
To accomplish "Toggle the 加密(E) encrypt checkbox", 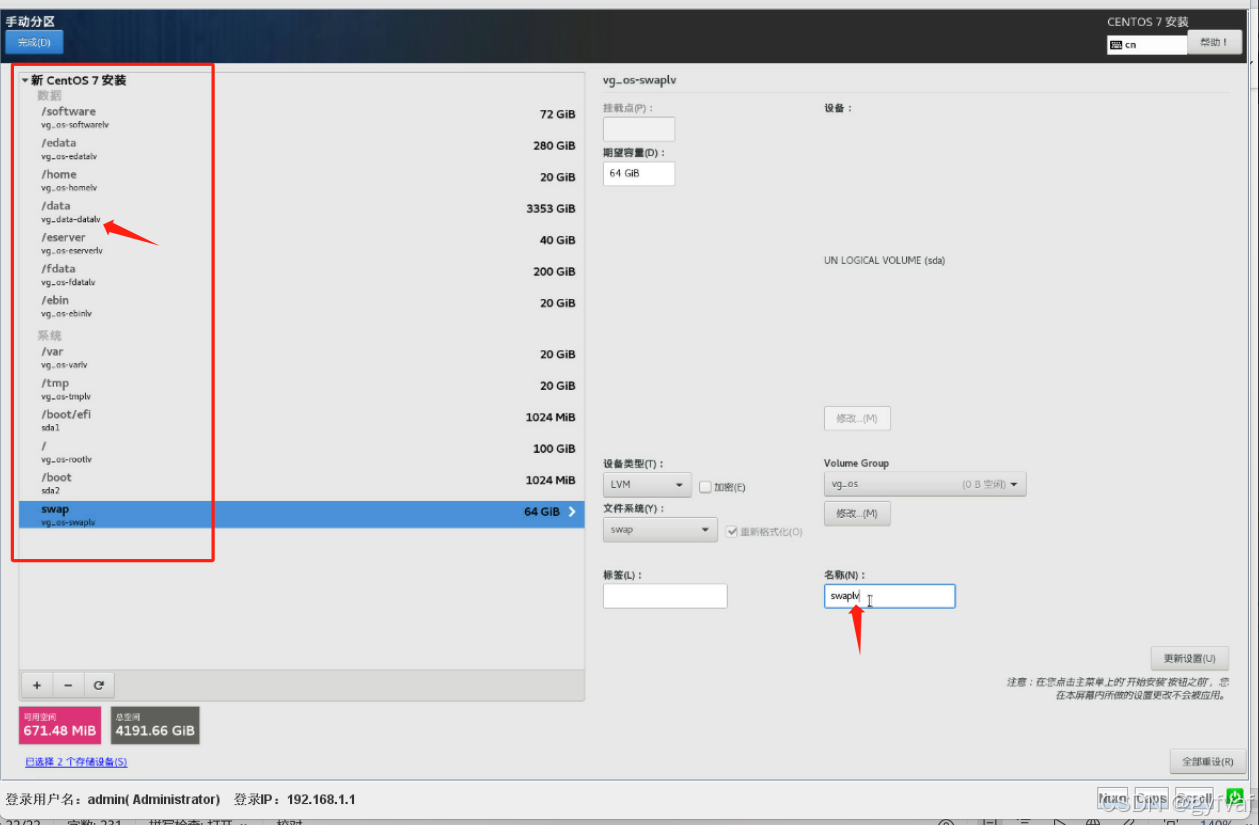I will tap(705, 486).
